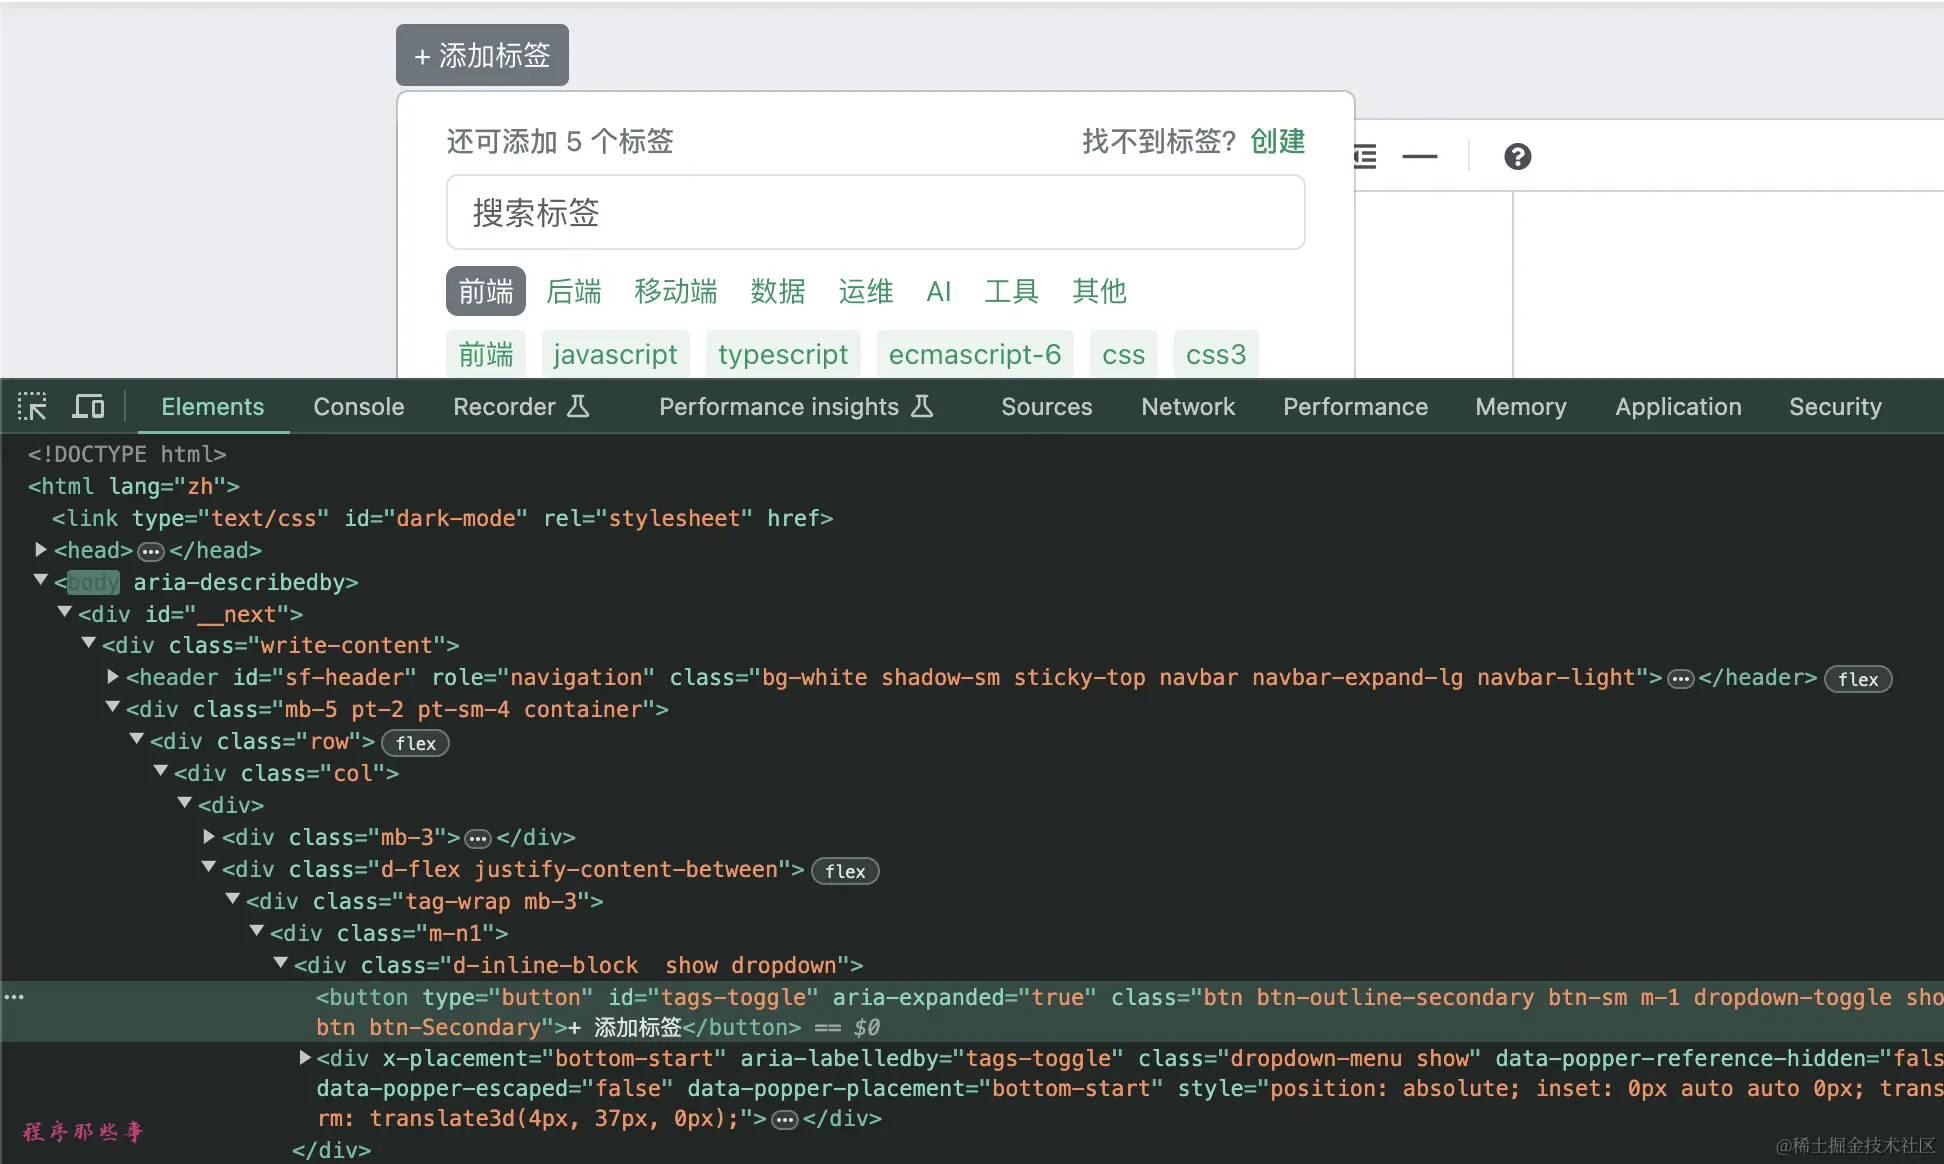Click the flex badge beside div class row
This screenshot has height=1164, width=1944.
coord(415,743)
